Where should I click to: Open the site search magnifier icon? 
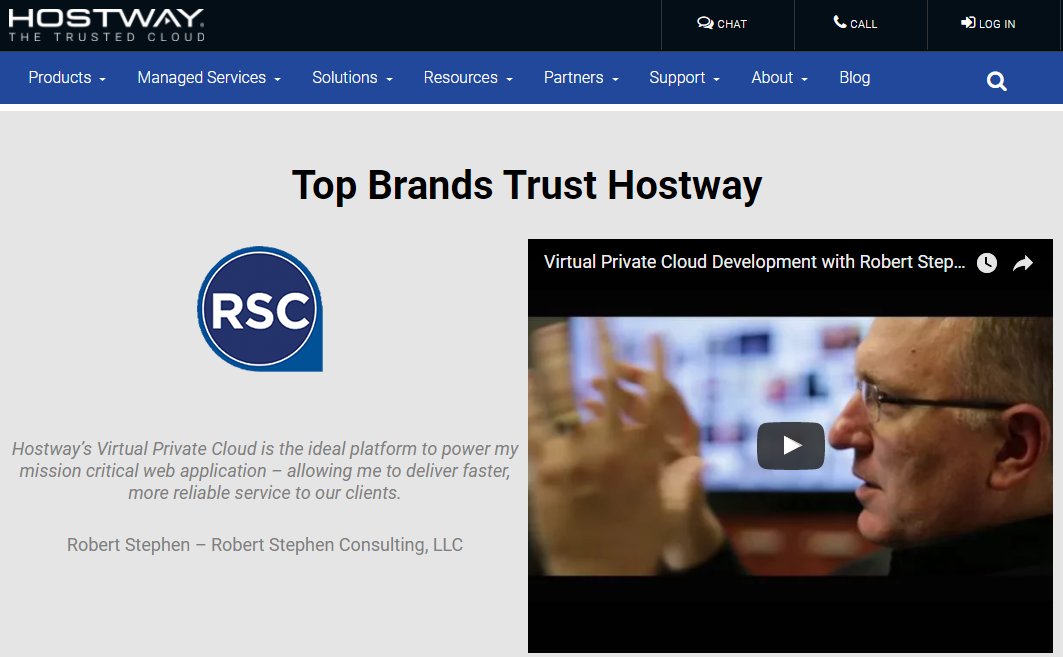997,81
